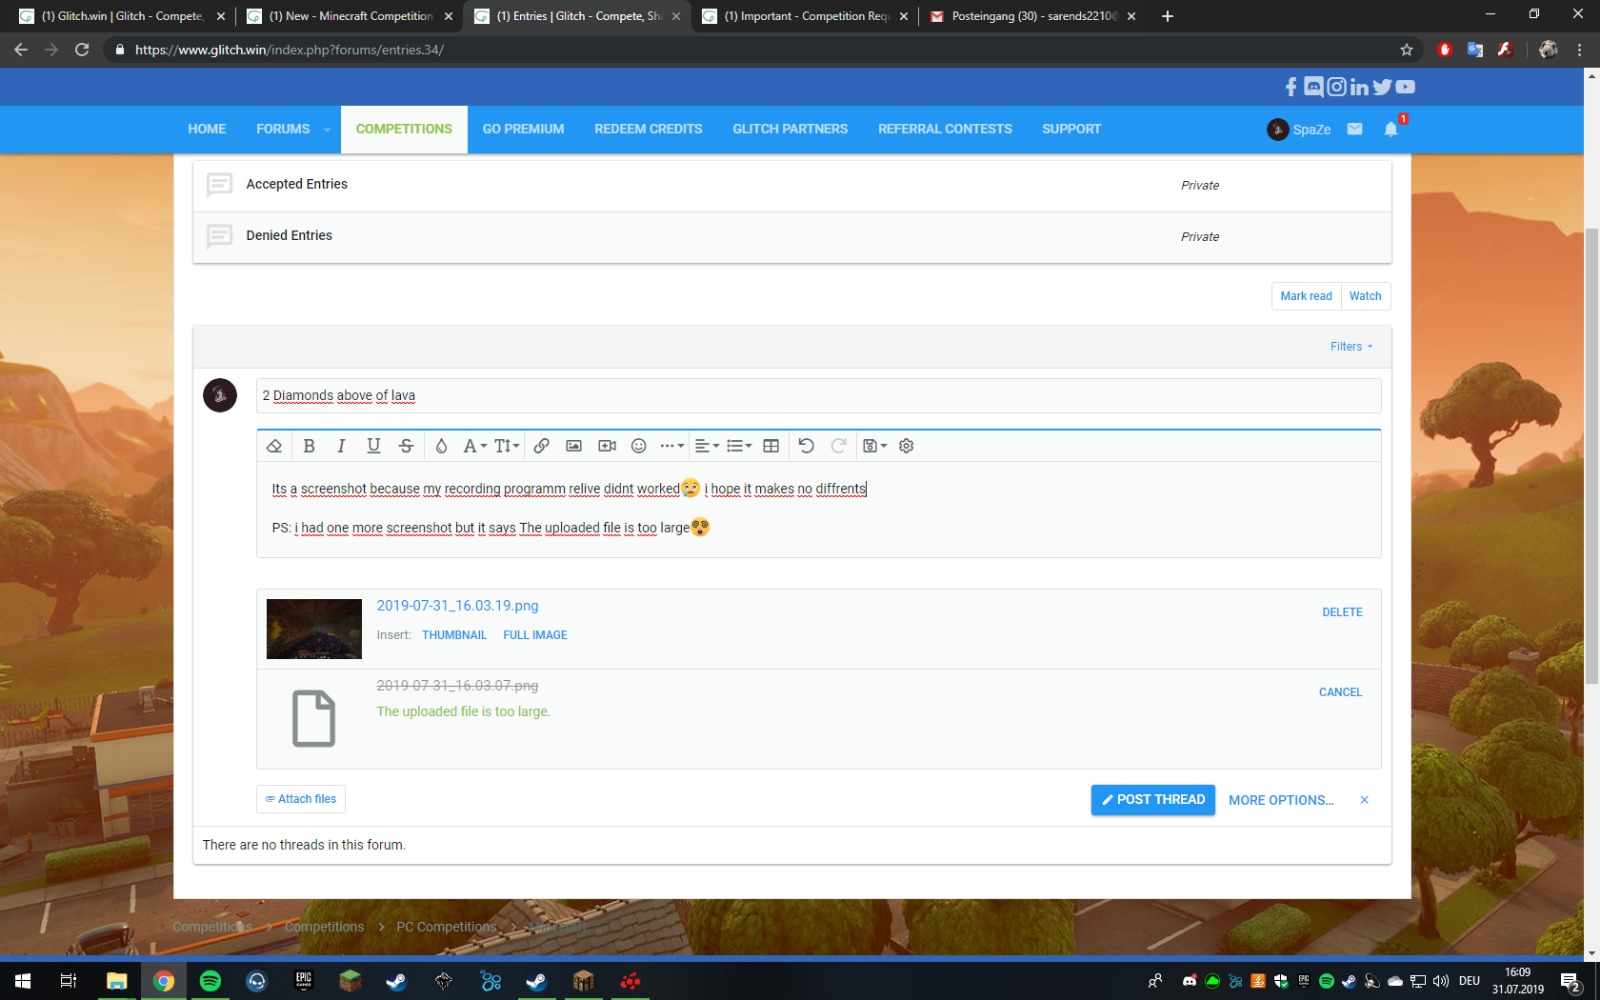1600x1000 pixels.
Task: Open the Filters dropdown
Action: pos(1351,347)
